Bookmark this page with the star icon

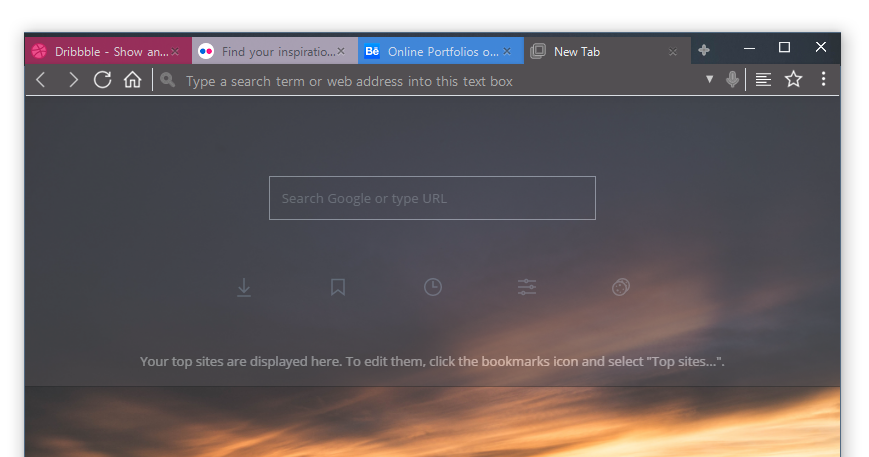coord(794,79)
